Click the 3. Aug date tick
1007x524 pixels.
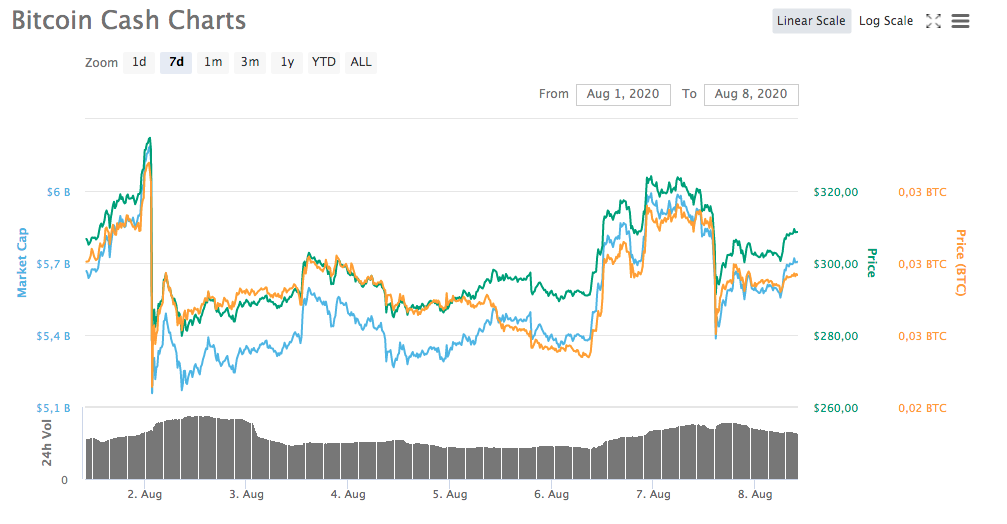click(x=247, y=494)
